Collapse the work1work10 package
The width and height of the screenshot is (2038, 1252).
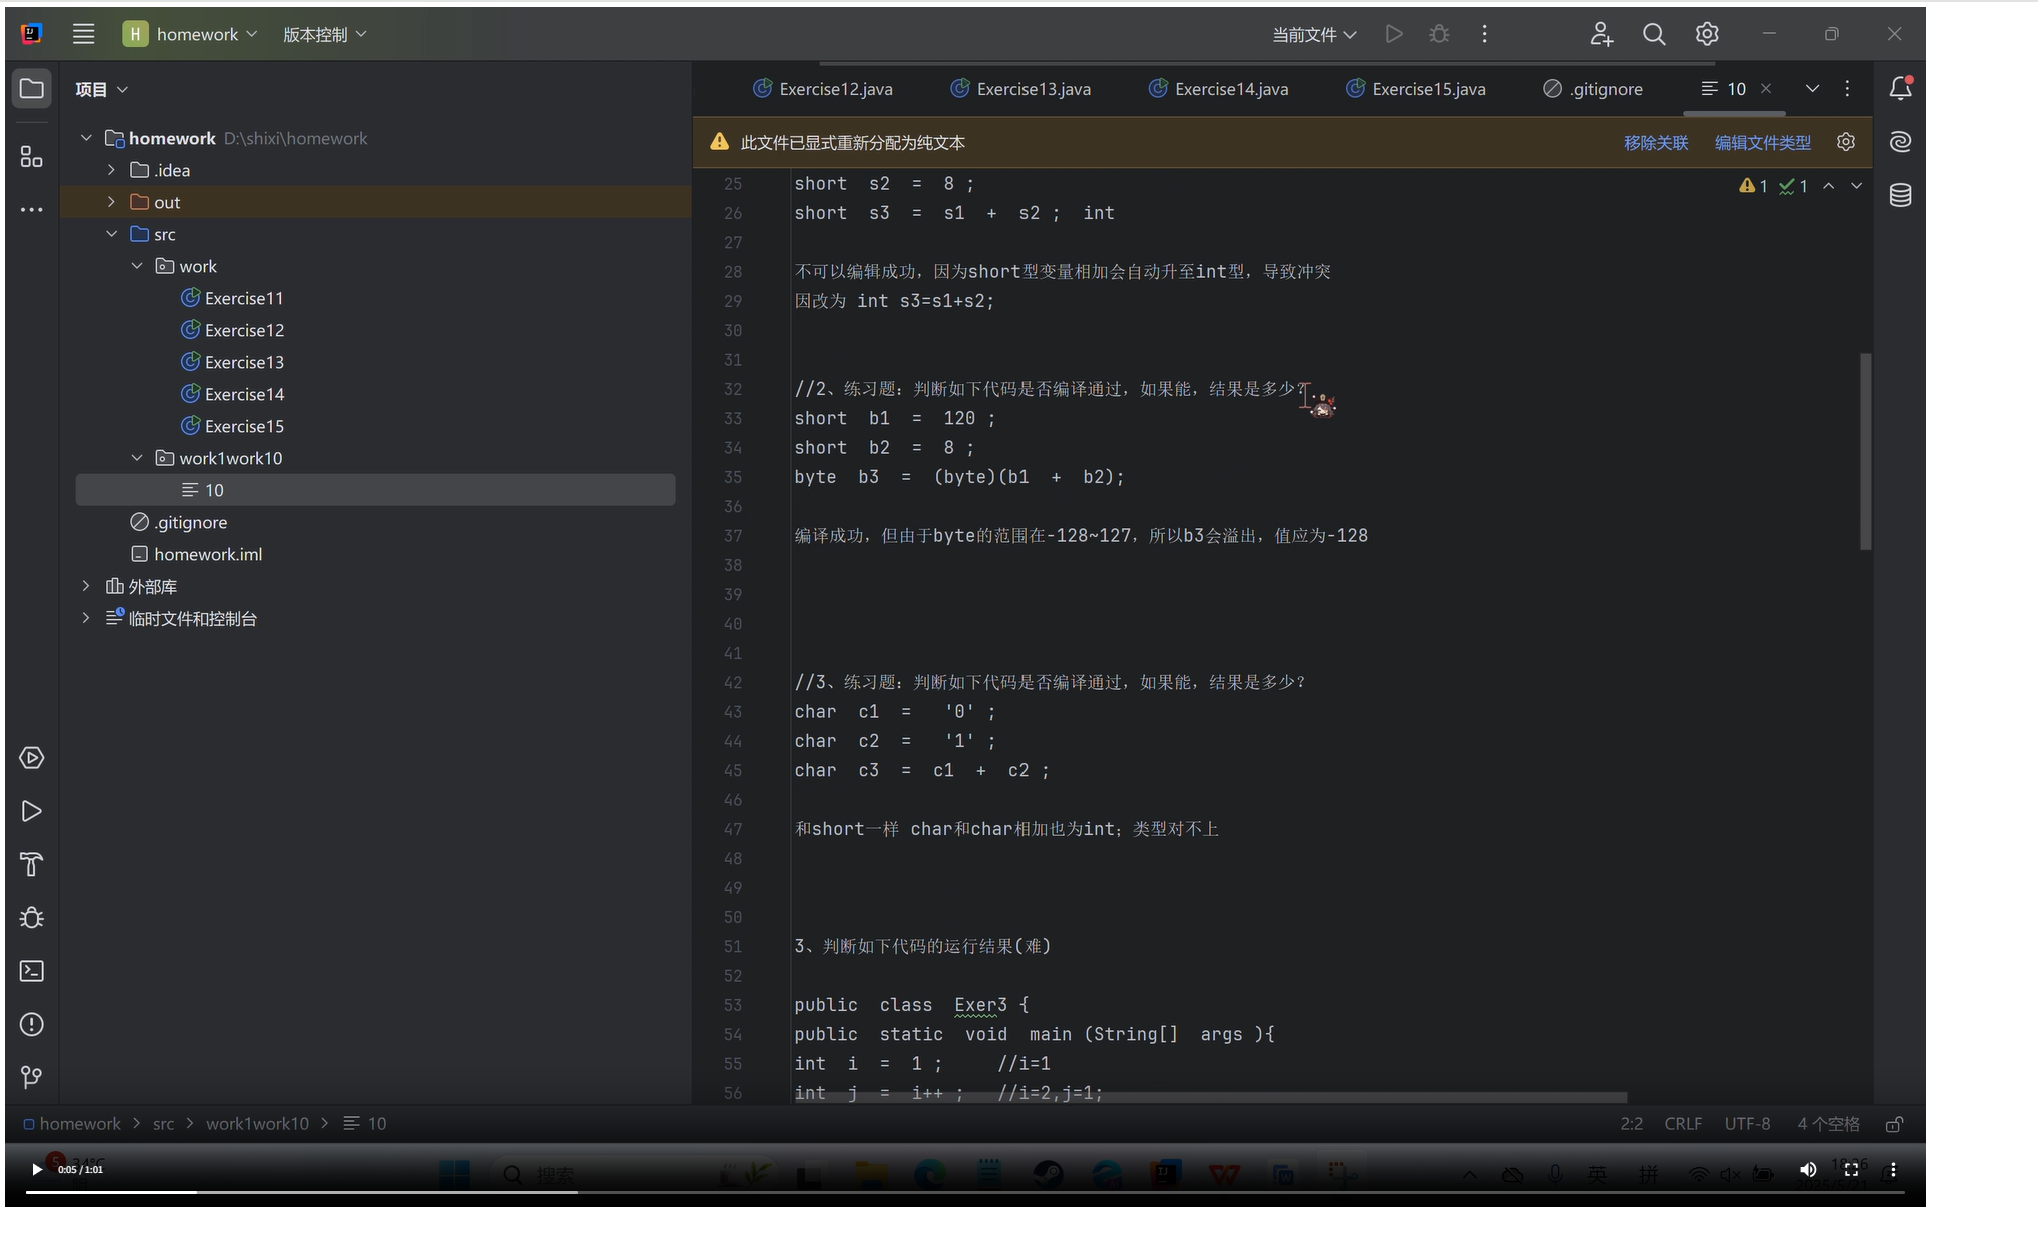coord(137,458)
